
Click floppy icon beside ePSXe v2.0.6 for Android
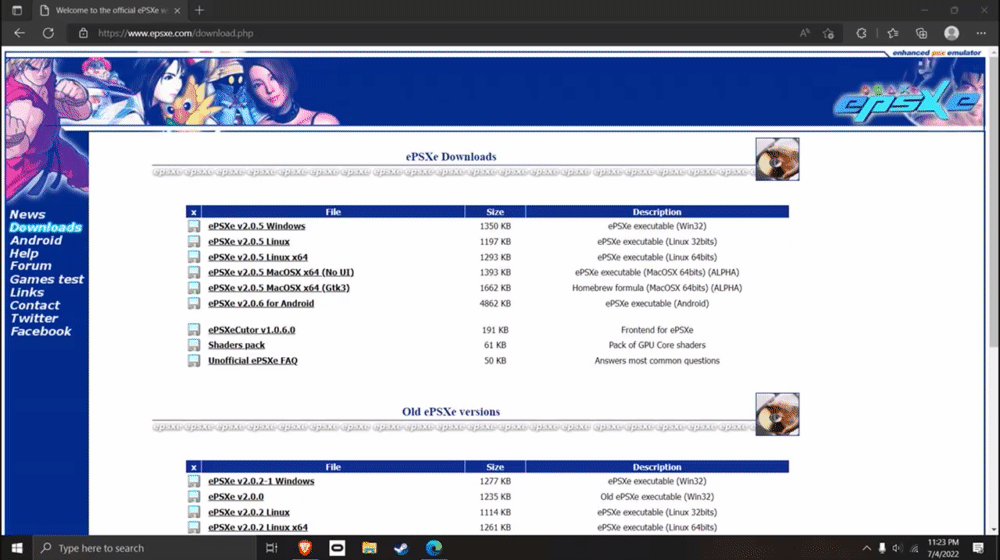(194, 303)
